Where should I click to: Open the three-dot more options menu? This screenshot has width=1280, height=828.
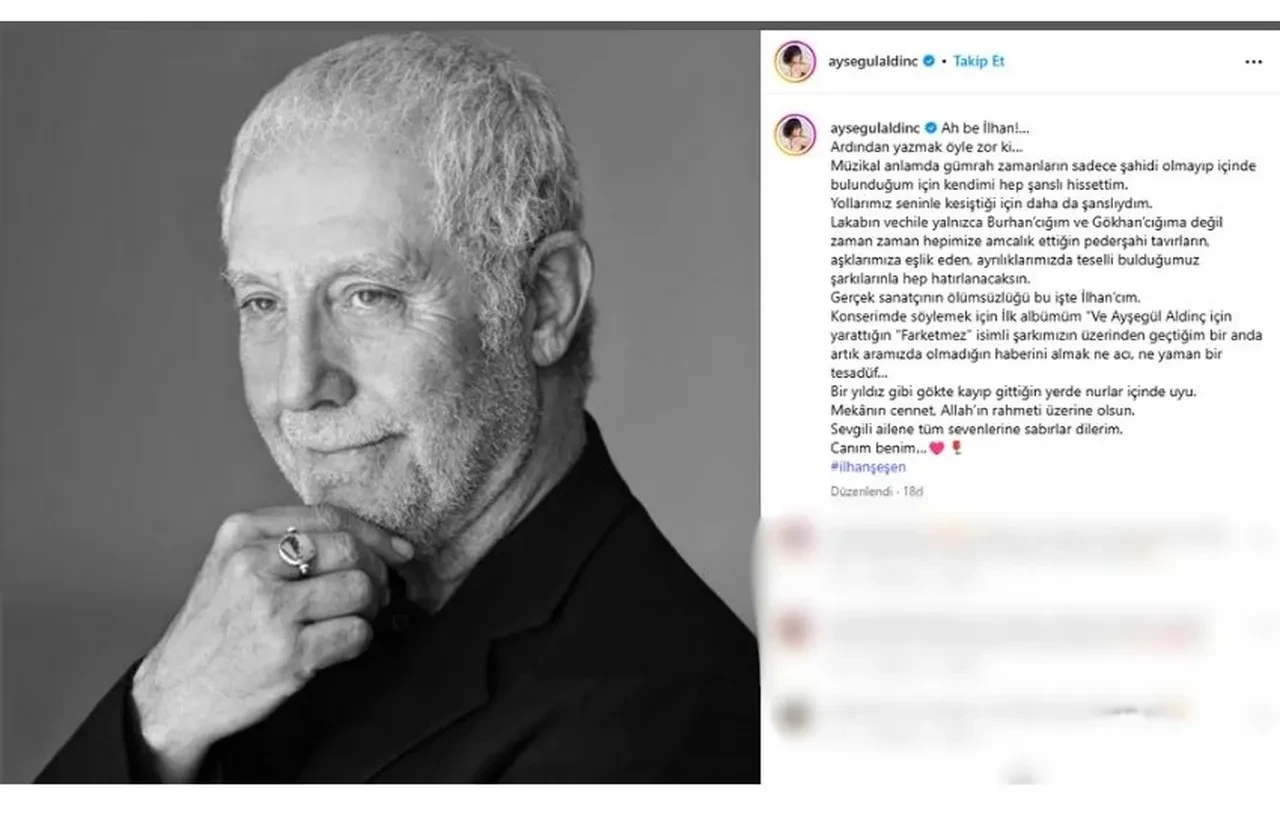click(1253, 62)
